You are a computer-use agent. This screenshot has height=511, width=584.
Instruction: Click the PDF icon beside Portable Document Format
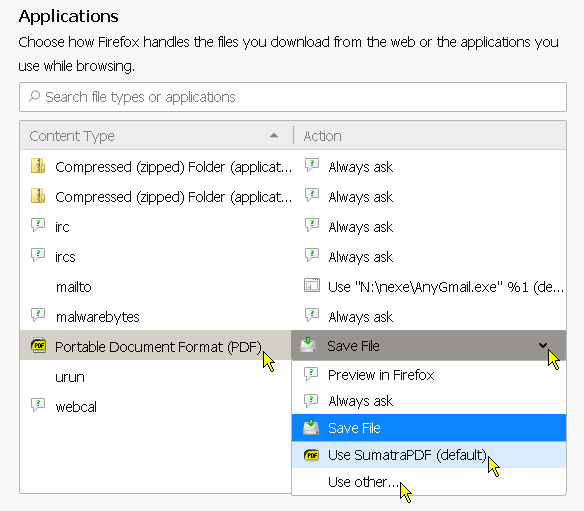tap(38, 345)
